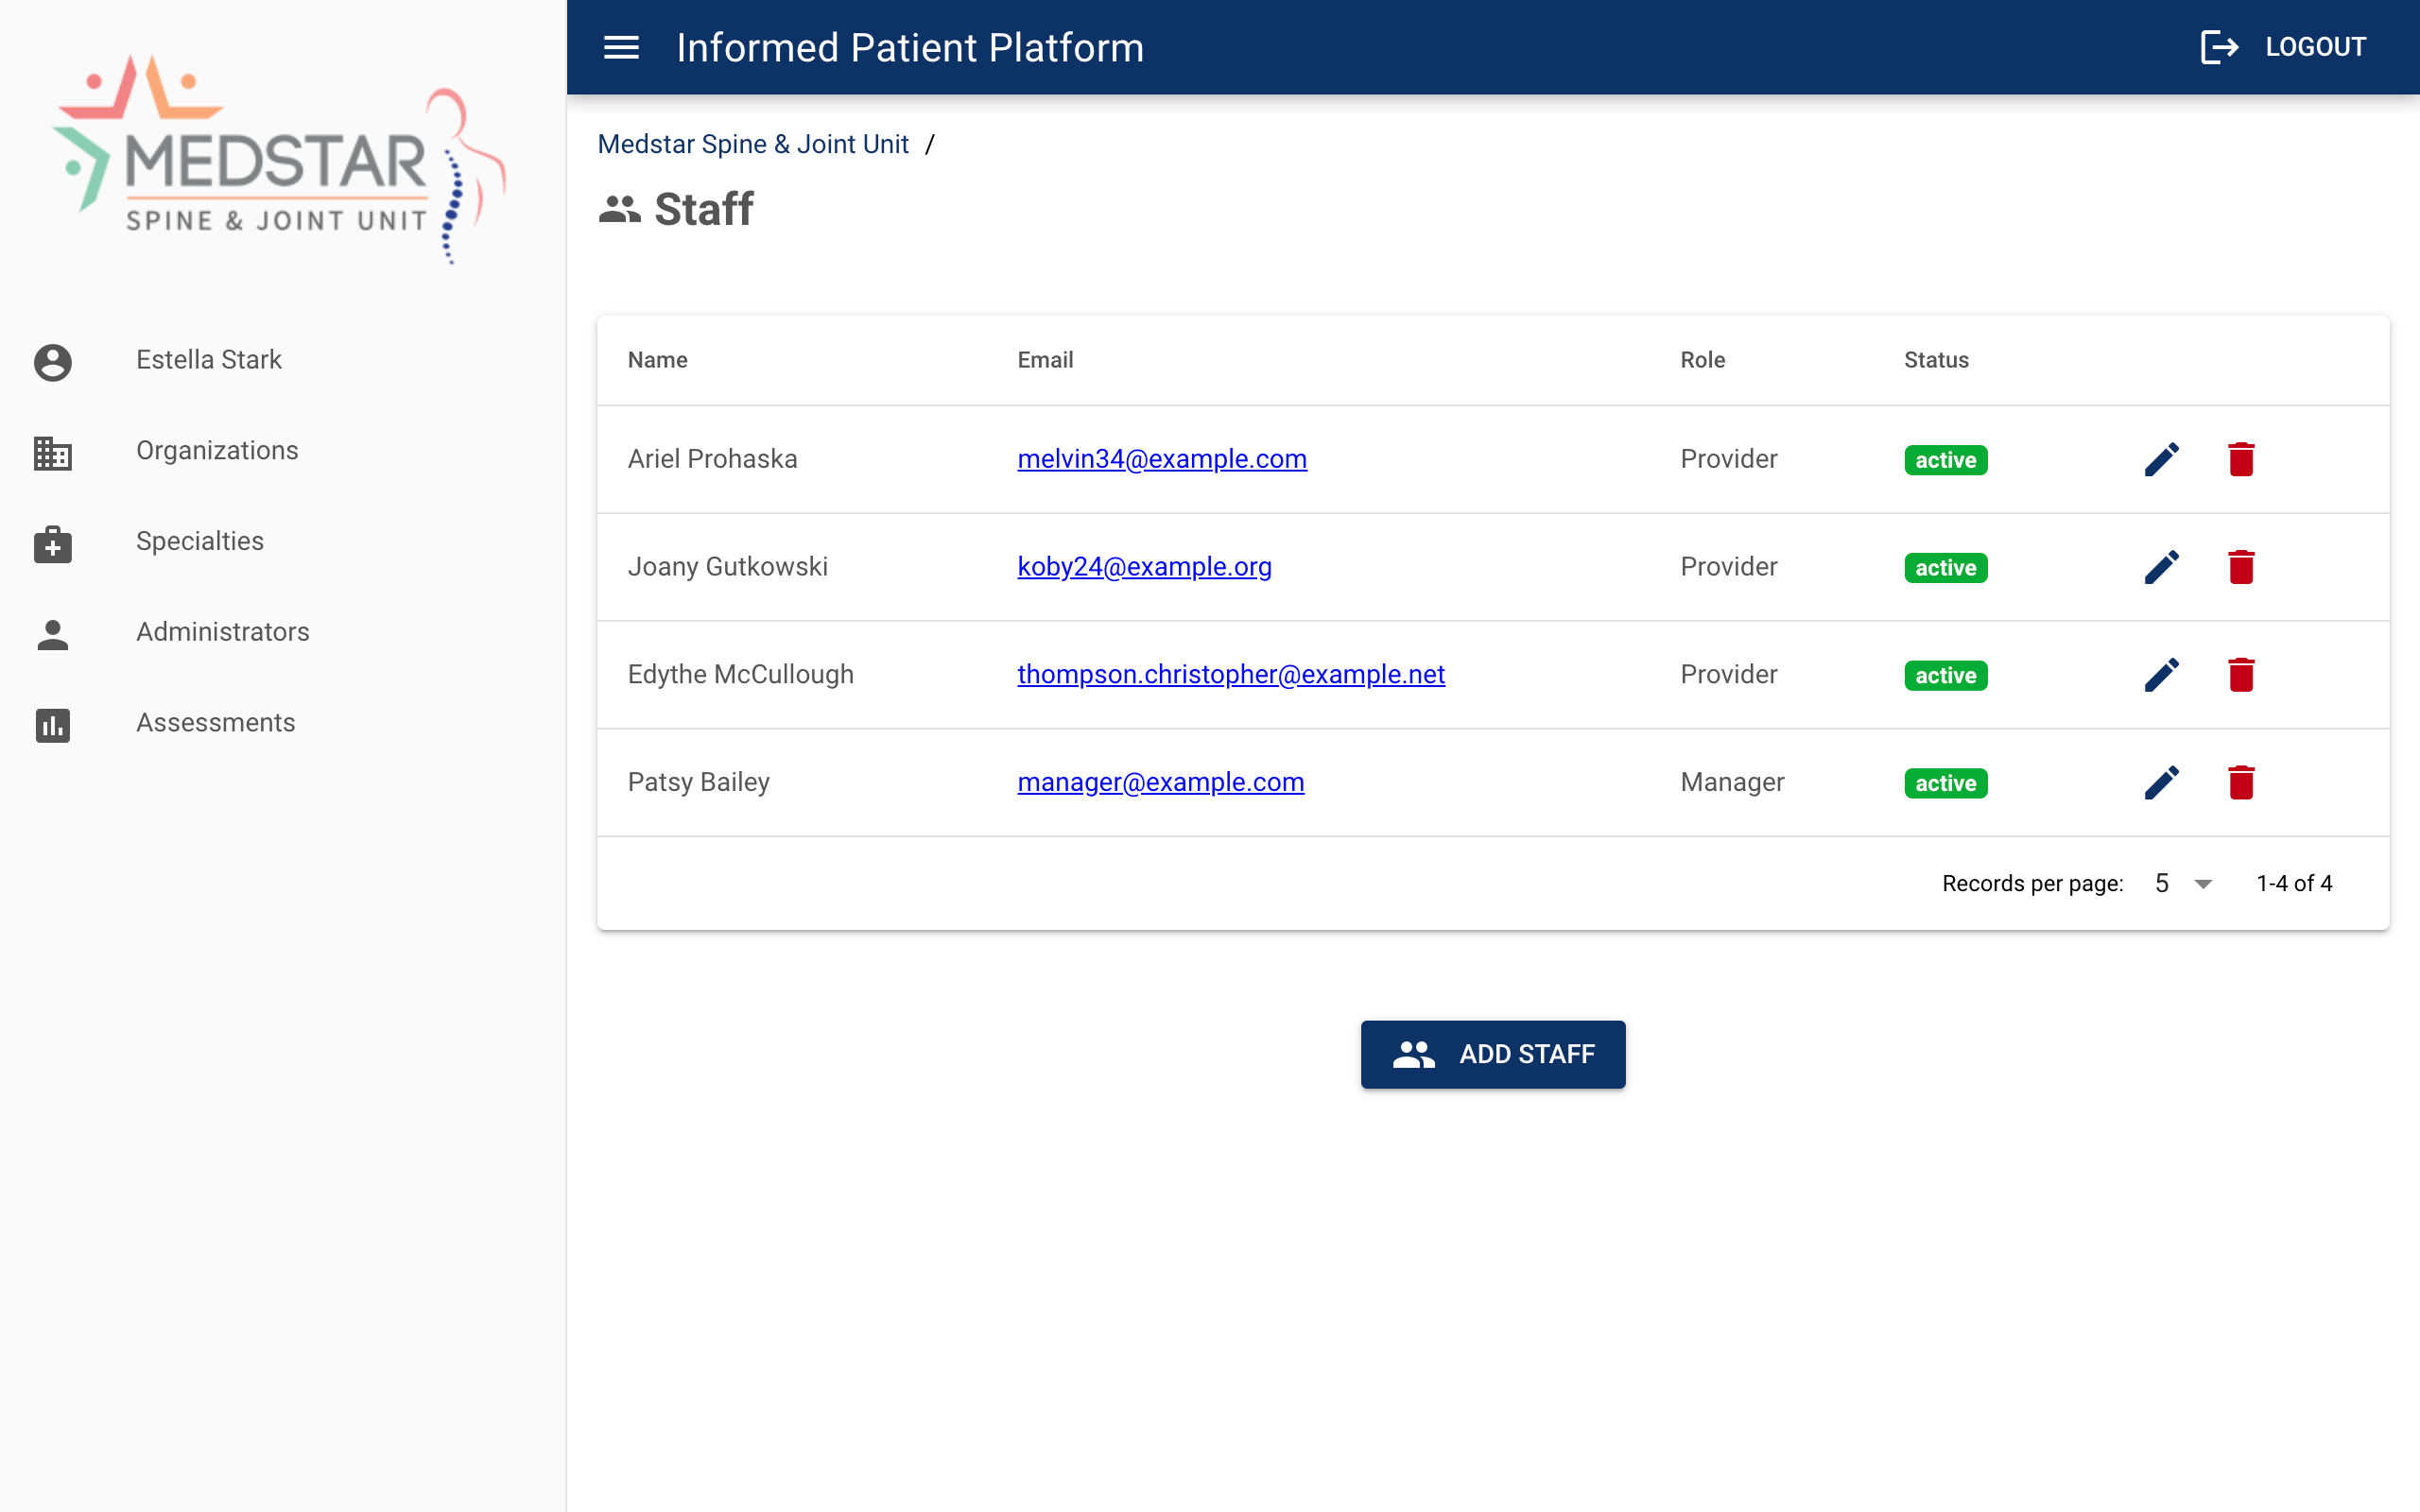Image resolution: width=2420 pixels, height=1512 pixels.
Task: Delete Edythe McCullough from staff
Action: click(x=2241, y=675)
